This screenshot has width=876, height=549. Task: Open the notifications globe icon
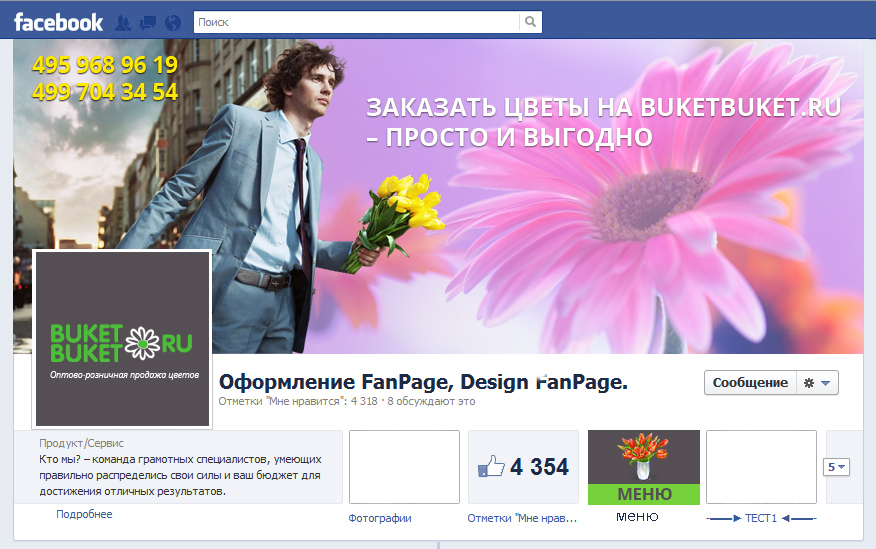point(173,22)
